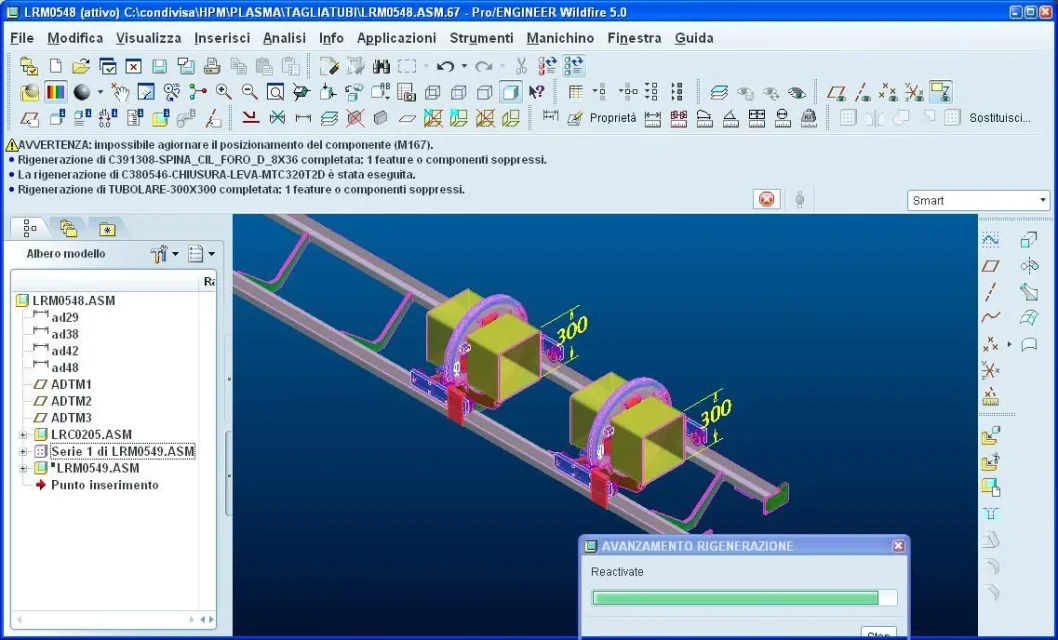1058x640 pixels.
Task: Open the Analisi menu
Action: [284, 38]
